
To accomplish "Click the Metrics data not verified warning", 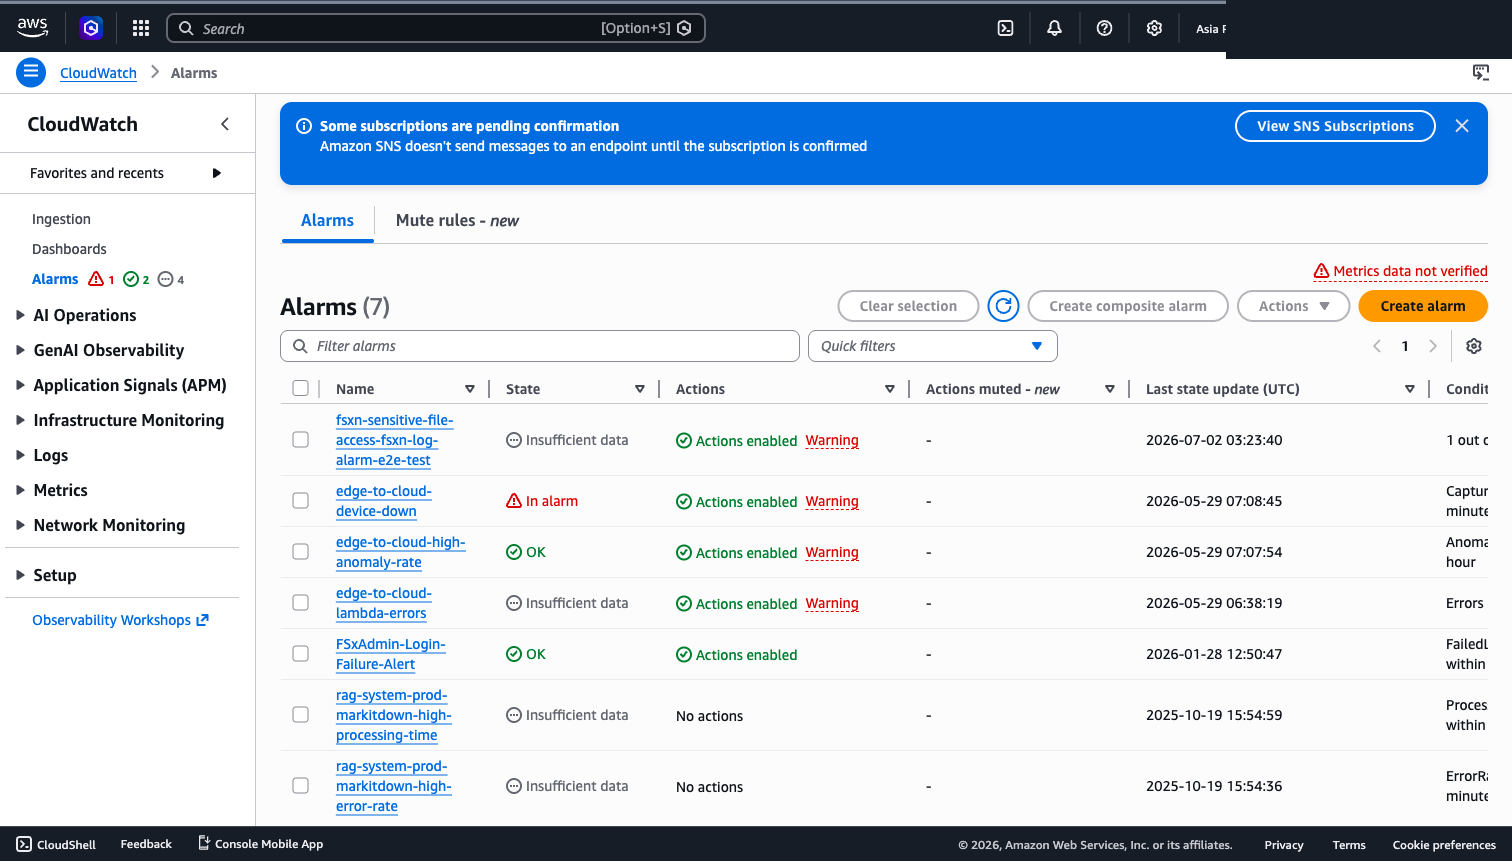I will pos(1400,271).
